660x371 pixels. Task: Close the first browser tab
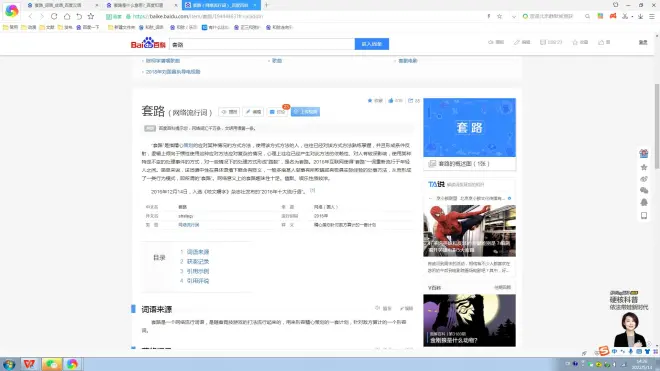tap(97, 5)
